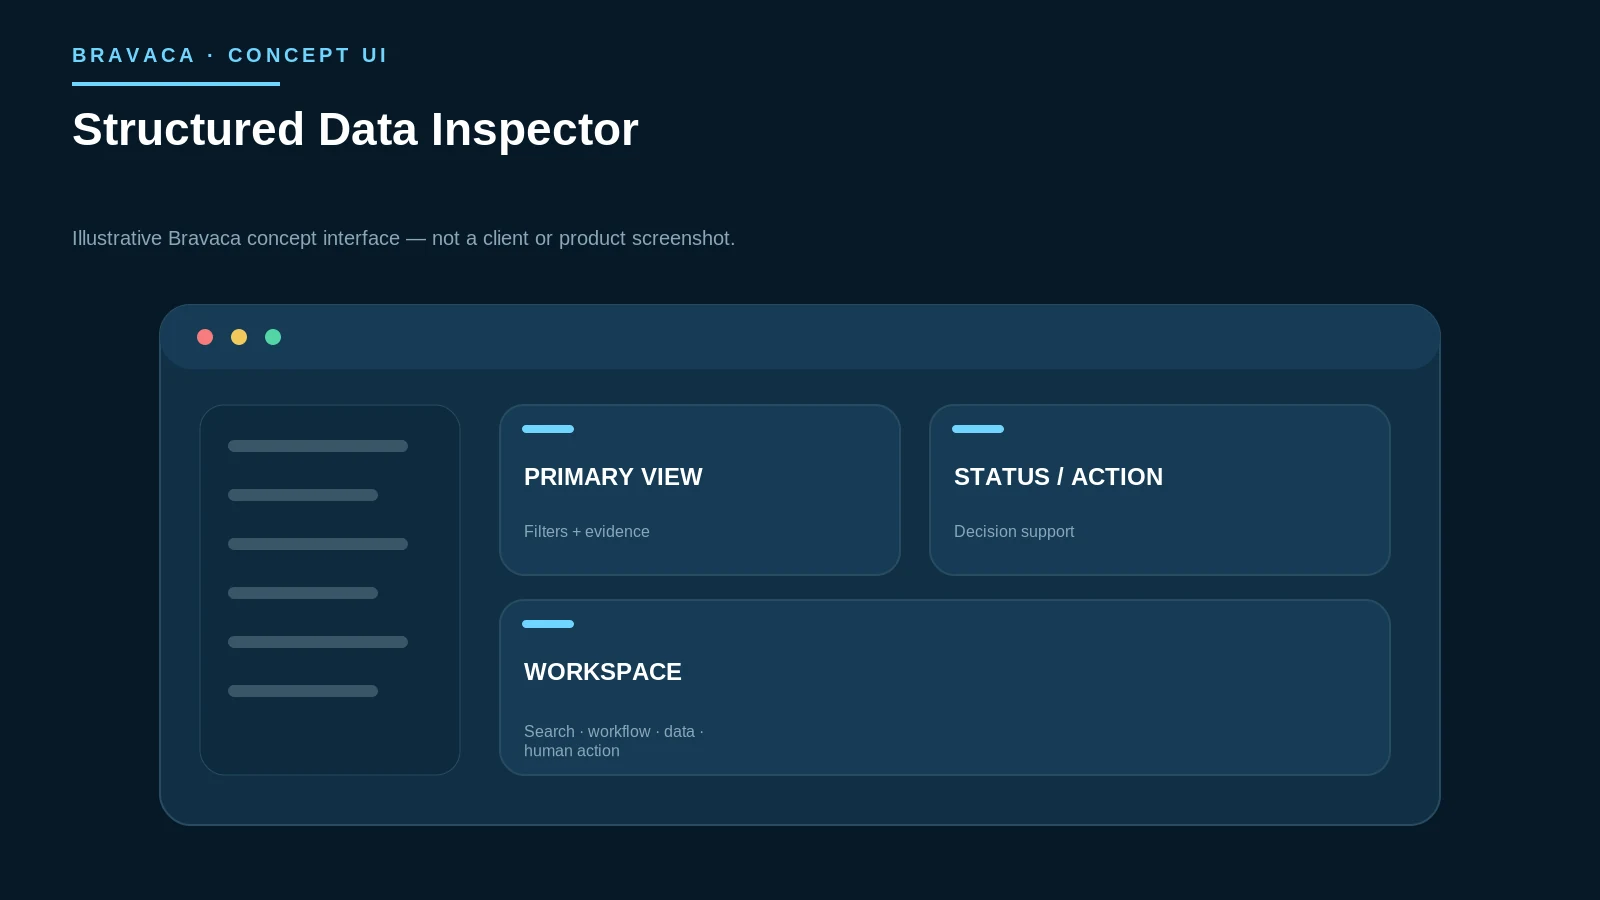The width and height of the screenshot is (1600, 900).
Task: Select 'Decision support' text
Action: (x=1014, y=532)
